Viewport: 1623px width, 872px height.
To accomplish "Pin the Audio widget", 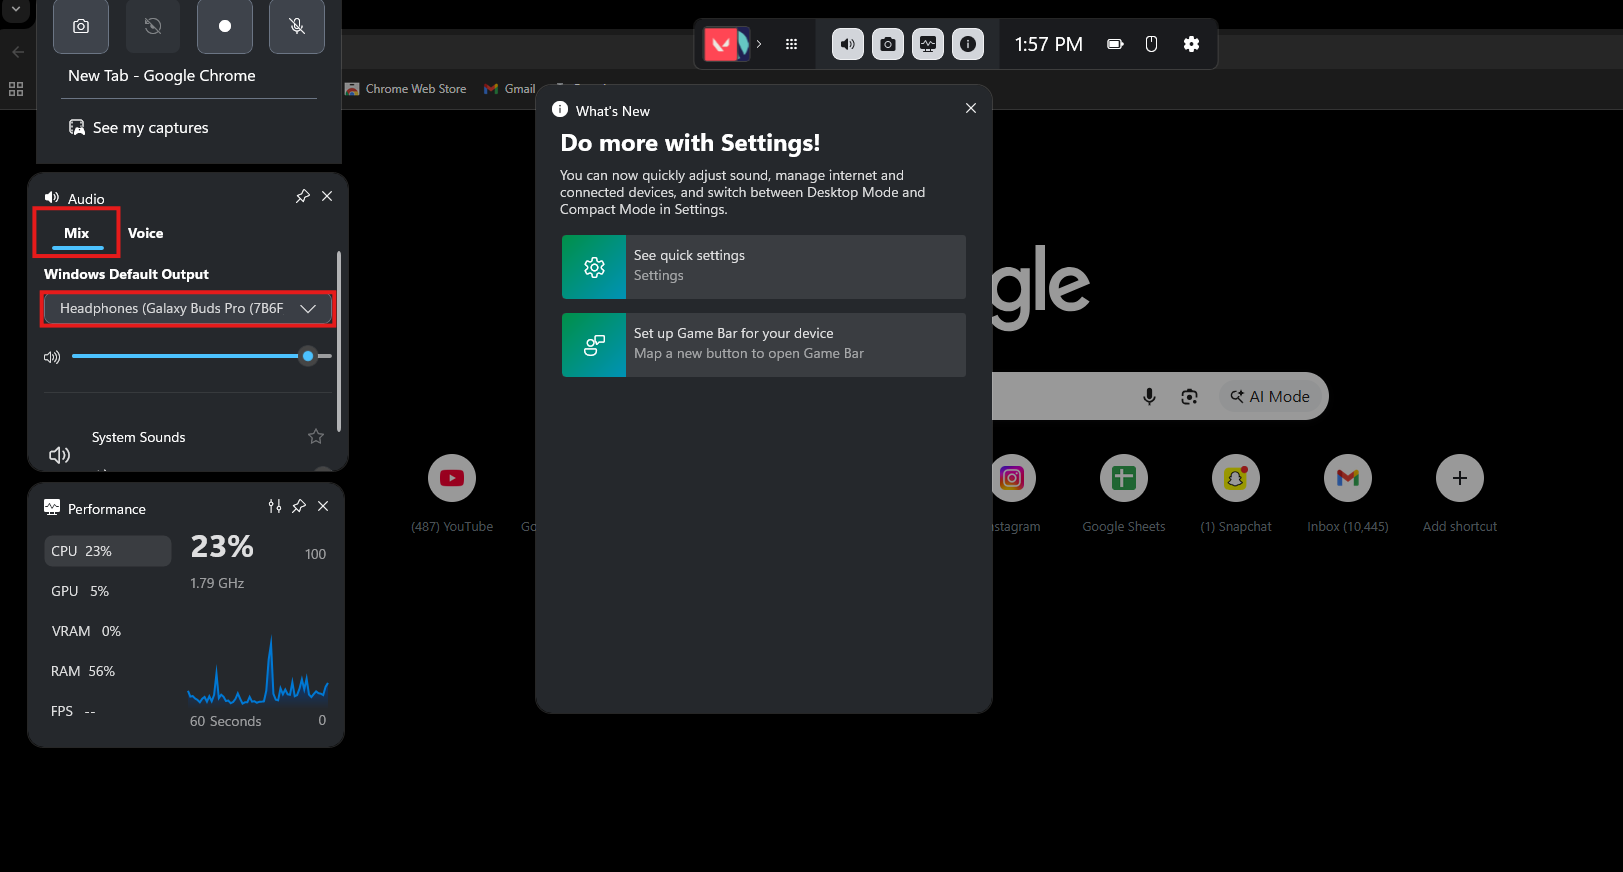I will click(x=302, y=197).
